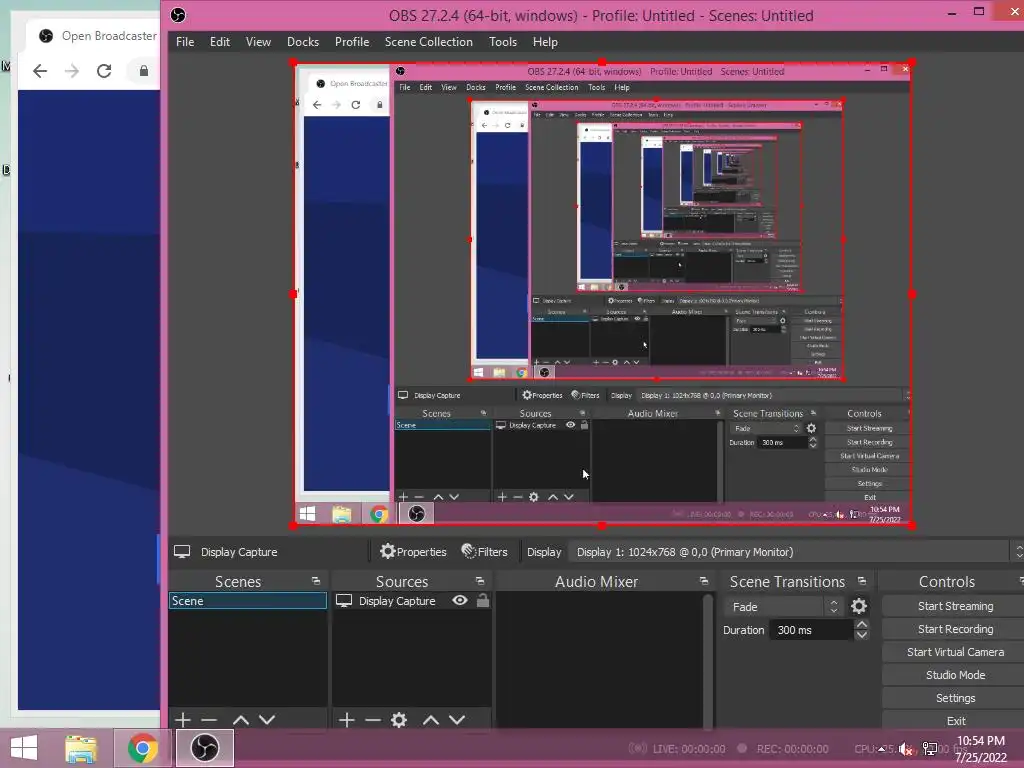Click the OBS logo in title bar

coord(178,15)
